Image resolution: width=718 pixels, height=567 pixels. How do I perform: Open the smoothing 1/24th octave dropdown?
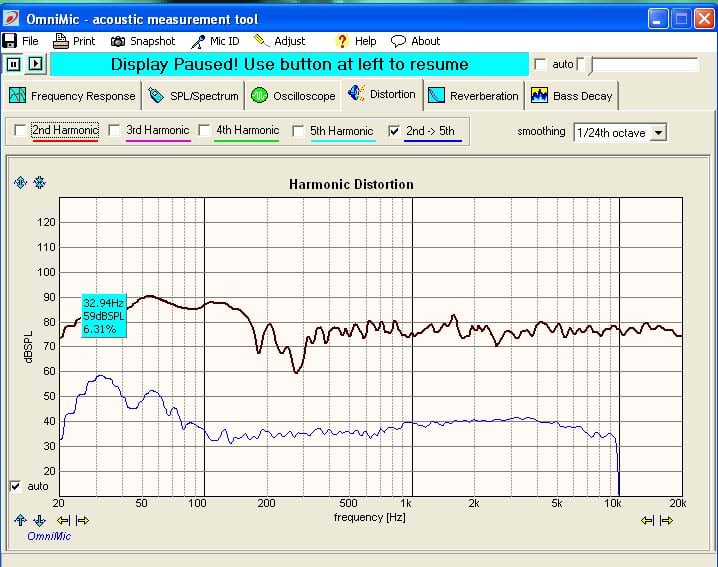point(658,132)
